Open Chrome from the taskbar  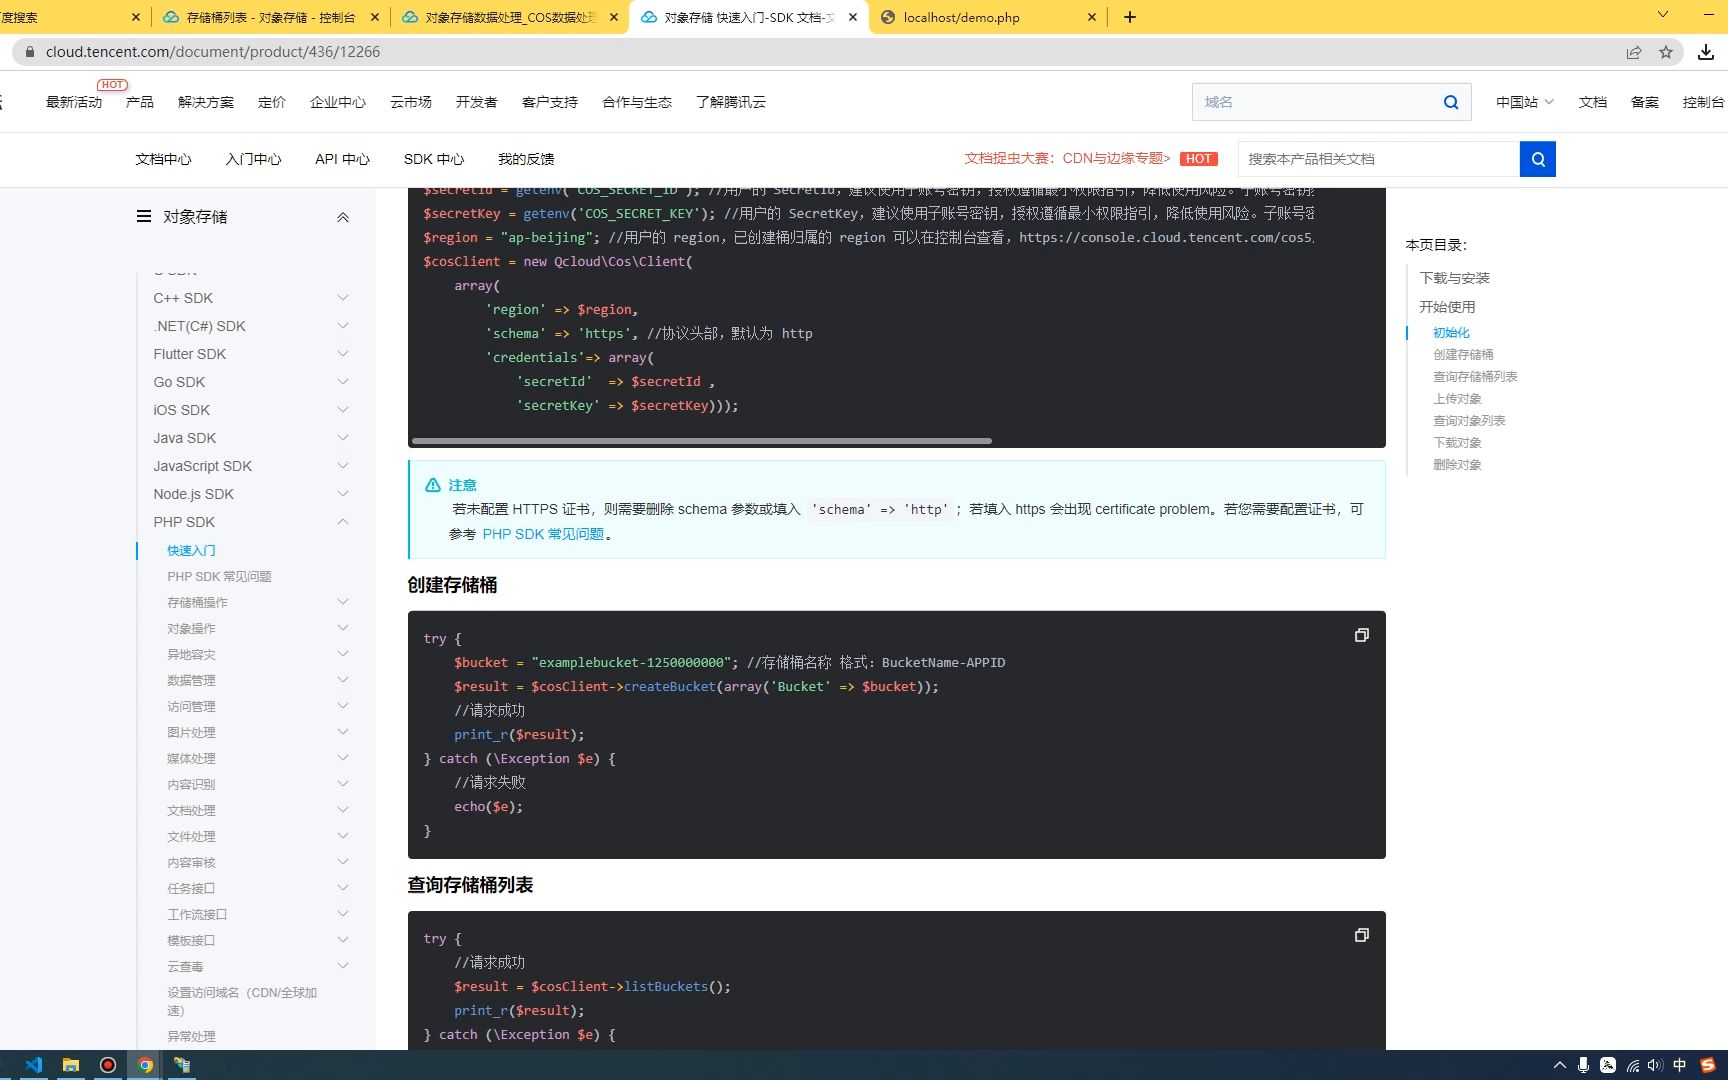(145, 1065)
